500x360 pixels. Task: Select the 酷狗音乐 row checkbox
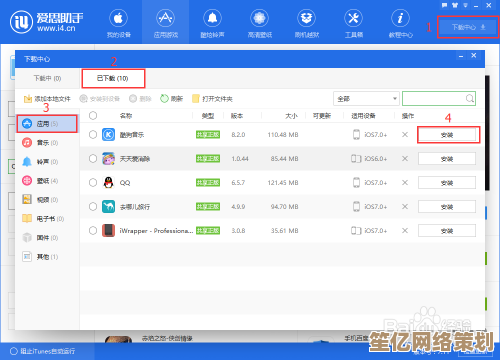(93, 135)
